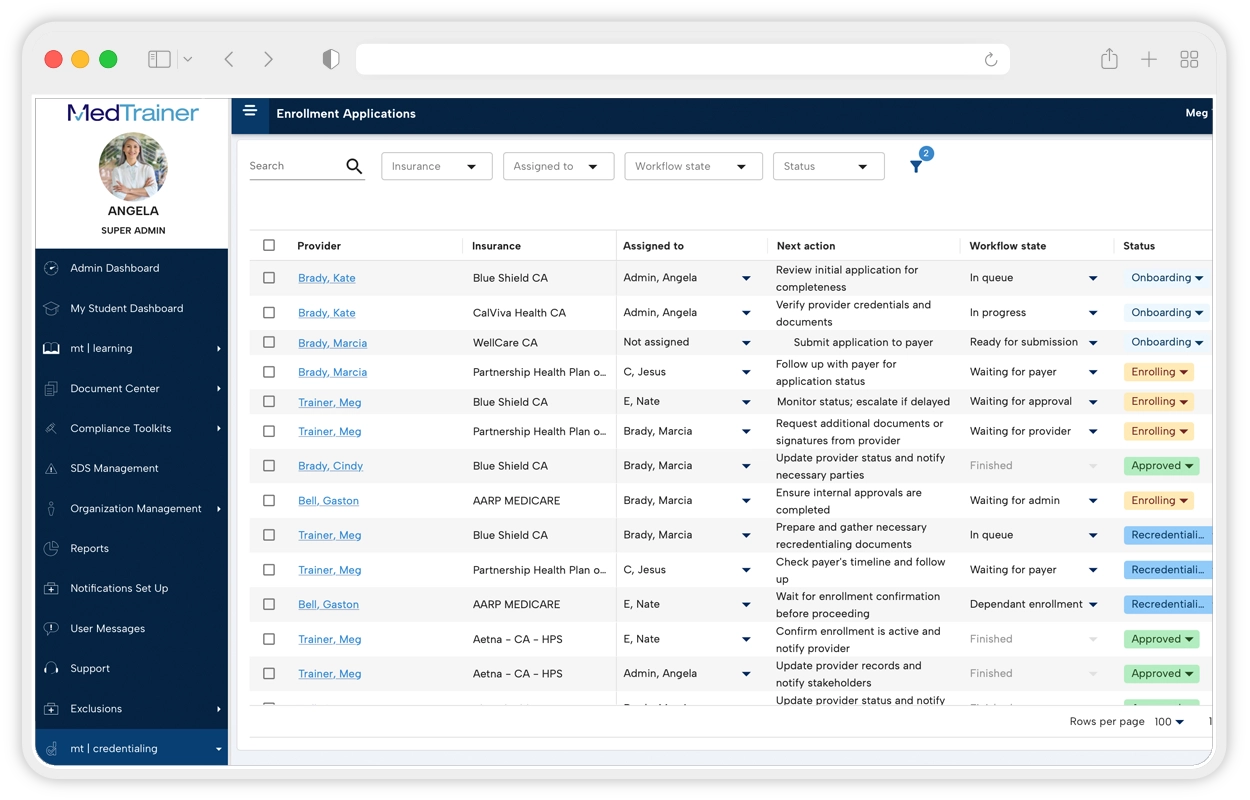Open the Status filter dropdown
The image size is (1250, 800).
828,166
